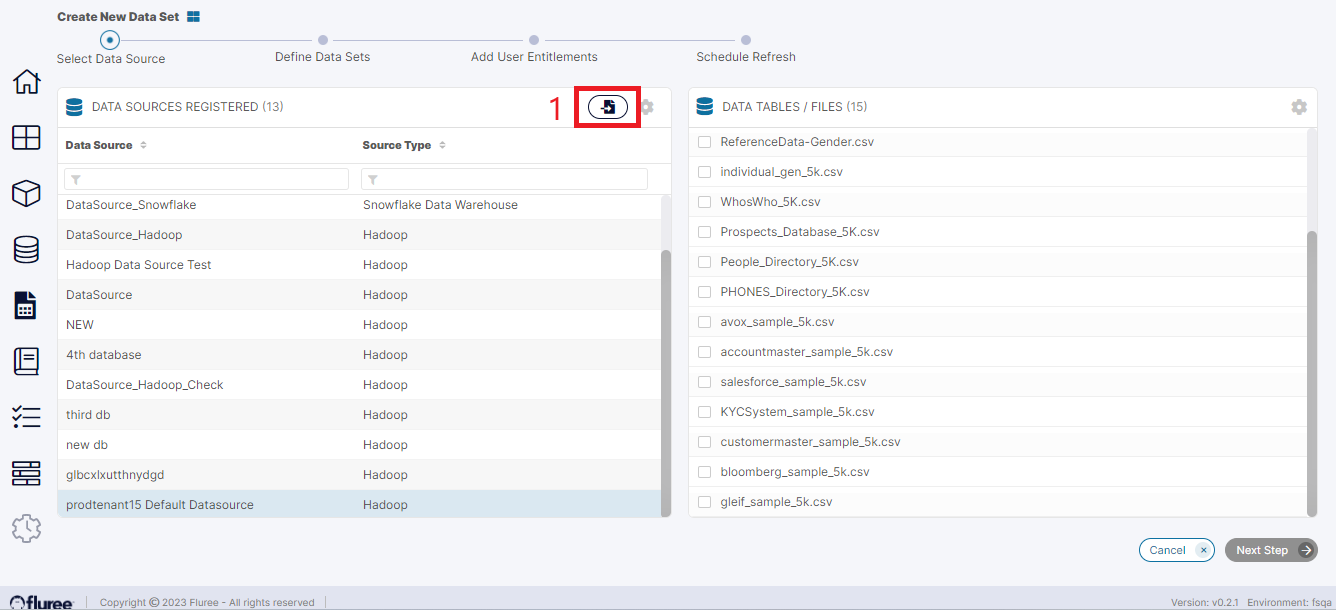This screenshot has width=1336, height=610.
Task: Go to Define Data Sets step
Action: coord(322,41)
